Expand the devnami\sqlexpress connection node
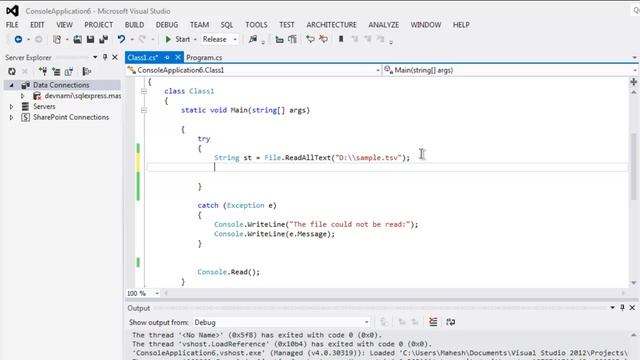Image resolution: width=640 pixels, height=360 pixels. tap(22, 96)
